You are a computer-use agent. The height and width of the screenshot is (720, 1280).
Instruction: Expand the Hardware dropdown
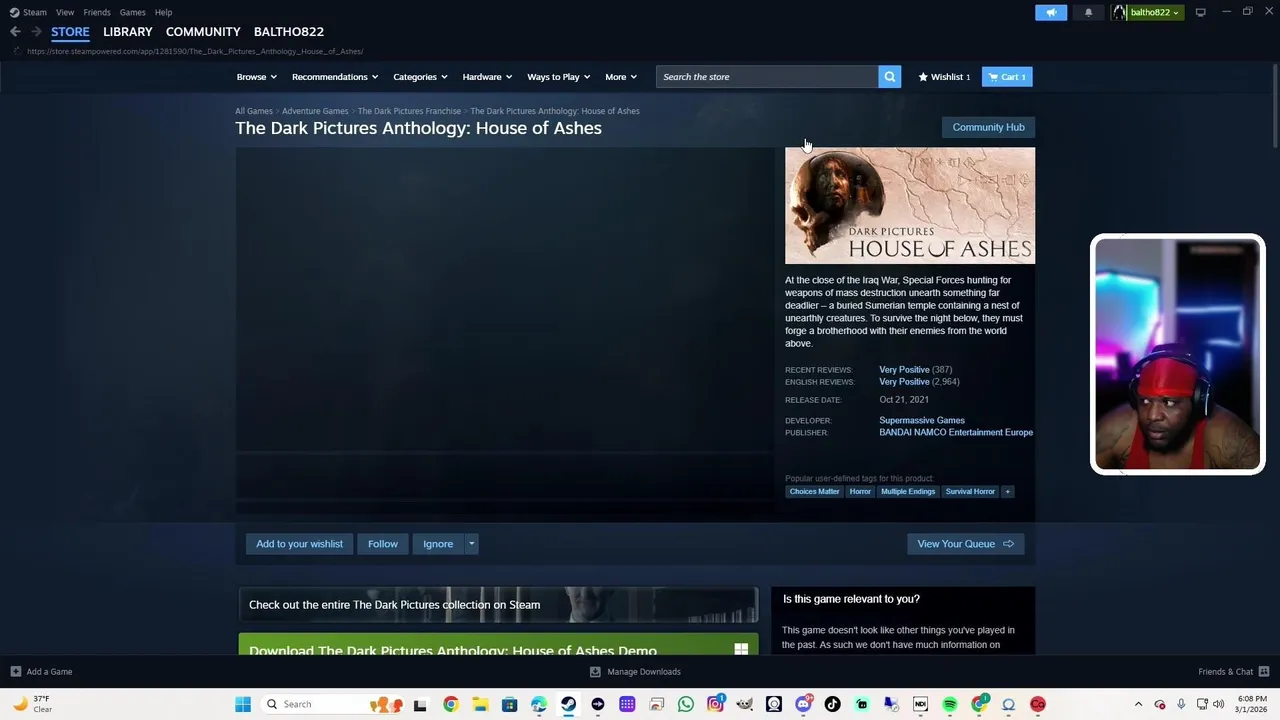487,77
